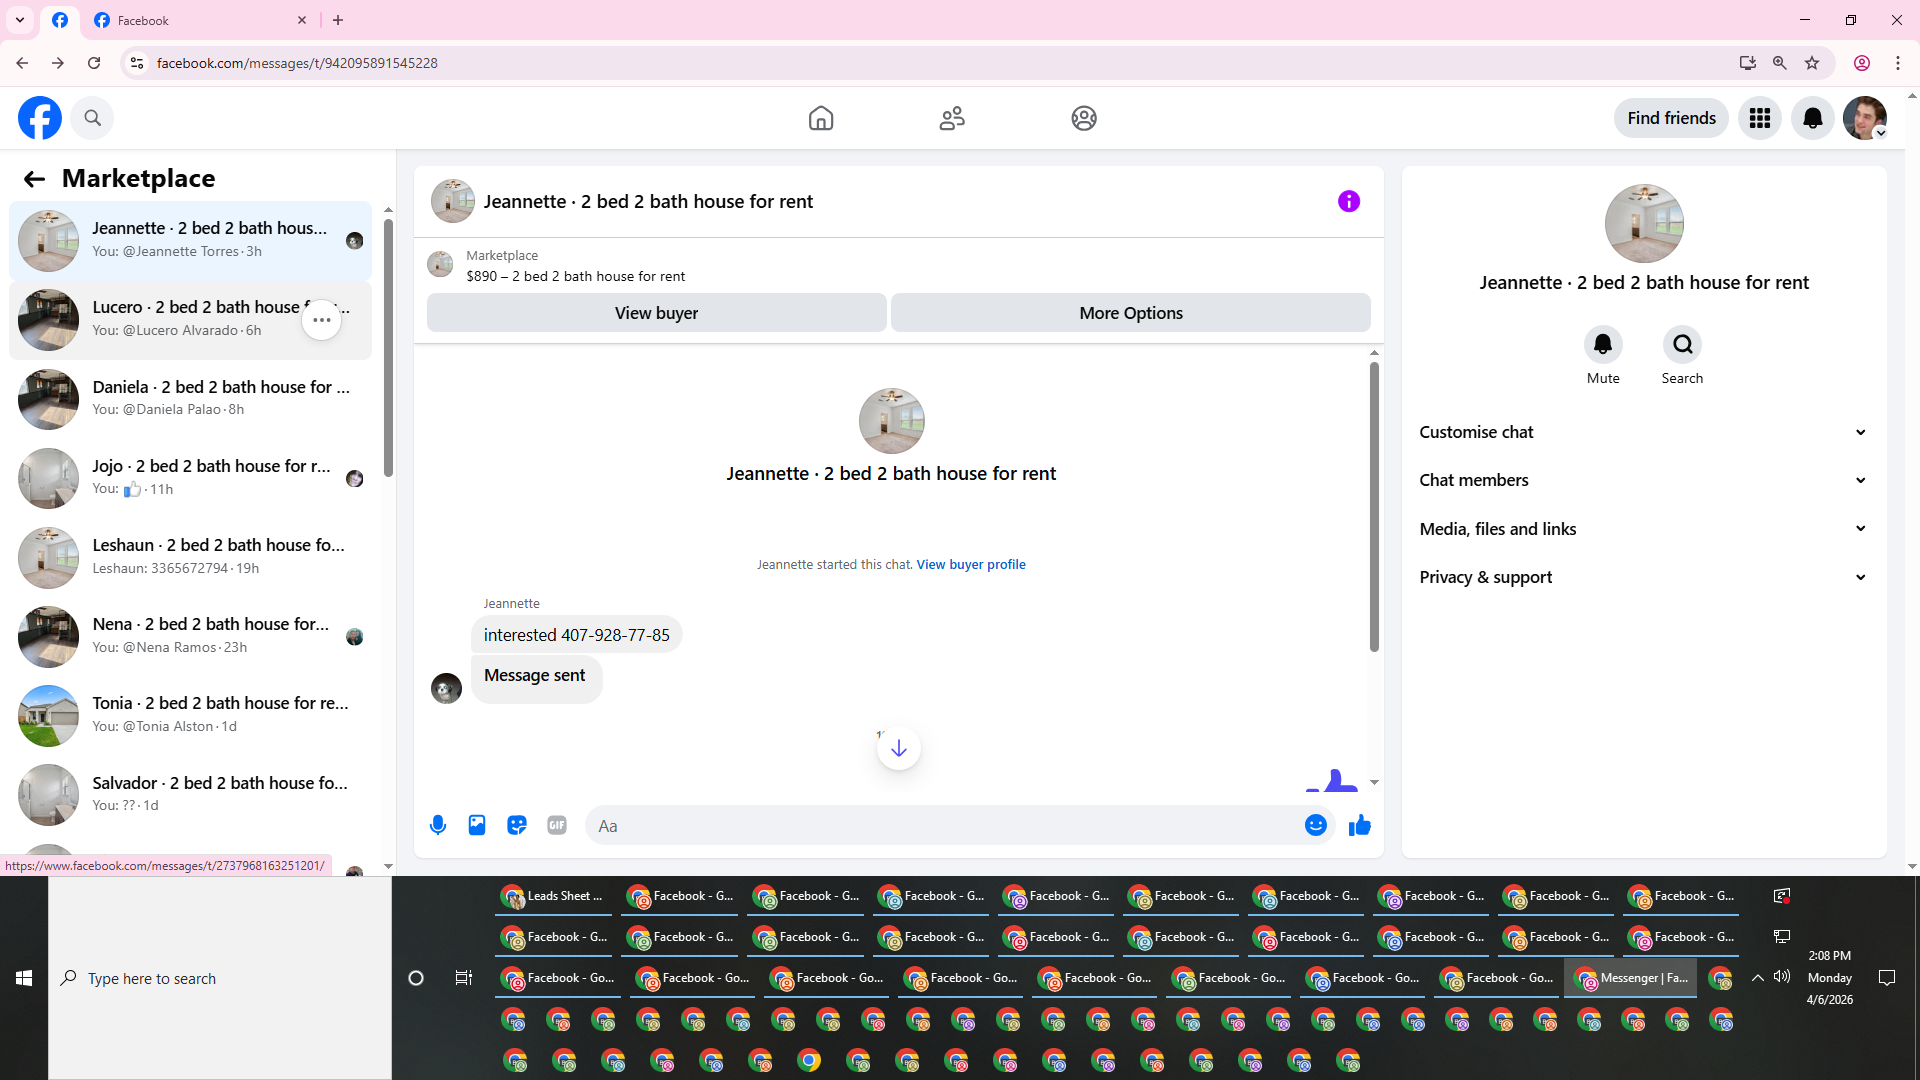1920x1080 pixels.
Task: Open the Windows notification center
Action: click(1887, 978)
